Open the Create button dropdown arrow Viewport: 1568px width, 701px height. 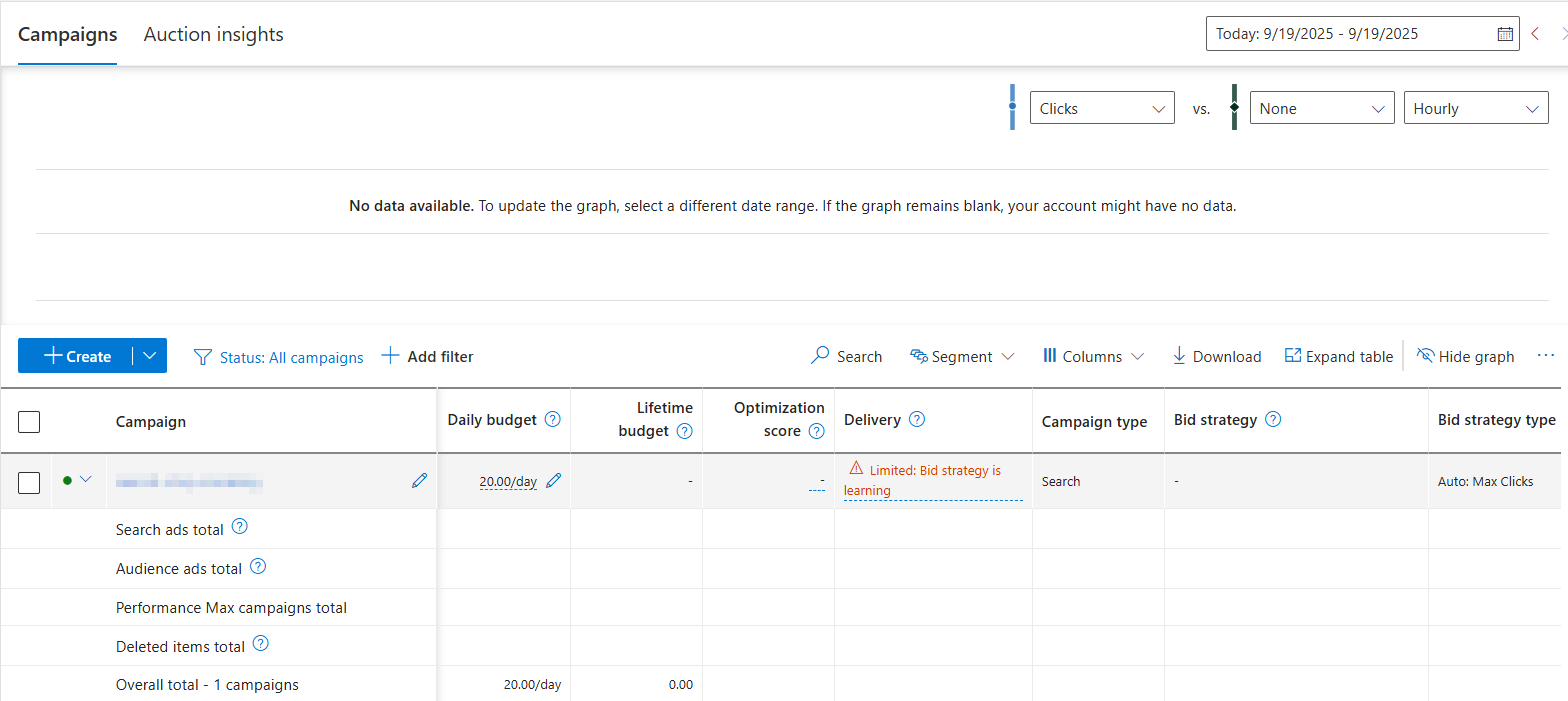(150, 356)
